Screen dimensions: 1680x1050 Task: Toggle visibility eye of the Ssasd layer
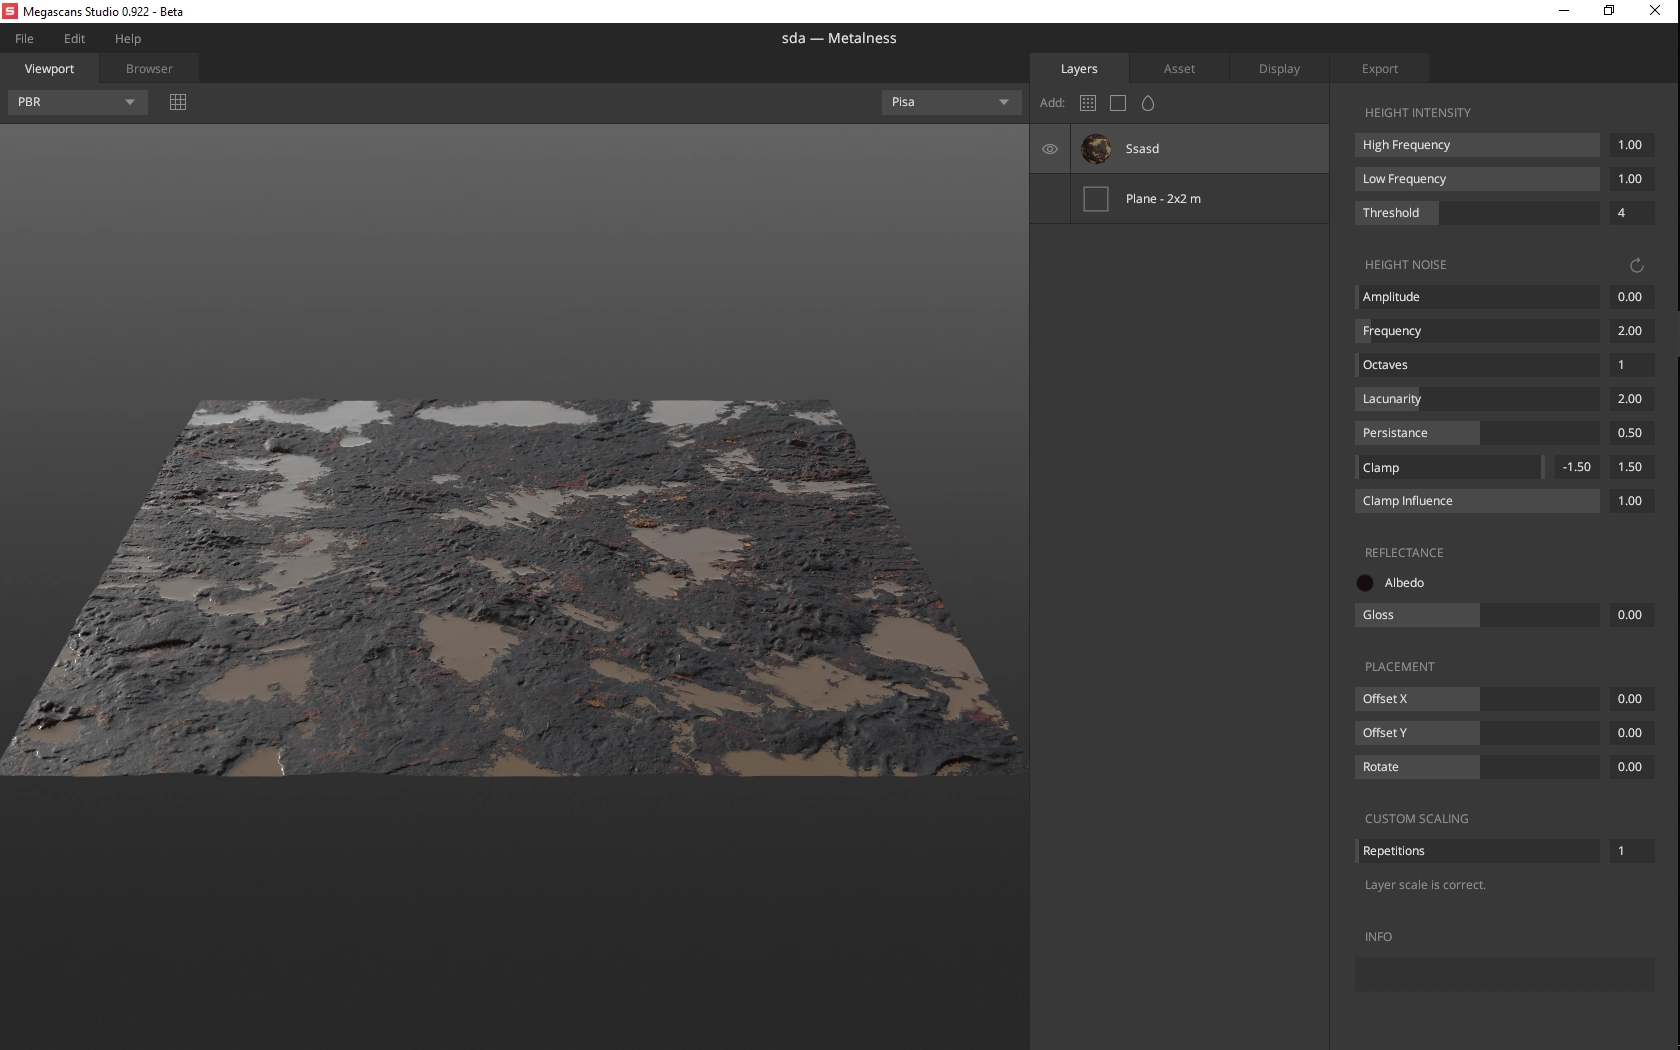click(1050, 149)
